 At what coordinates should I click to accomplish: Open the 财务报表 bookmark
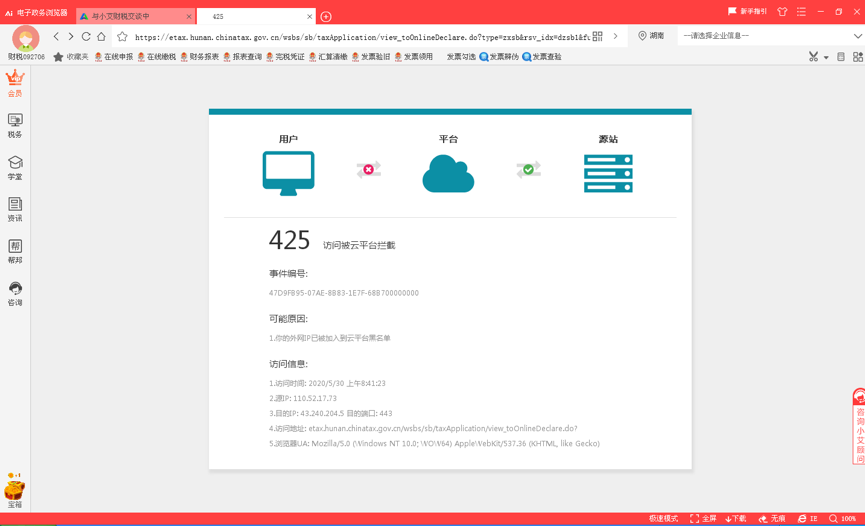click(200, 57)
